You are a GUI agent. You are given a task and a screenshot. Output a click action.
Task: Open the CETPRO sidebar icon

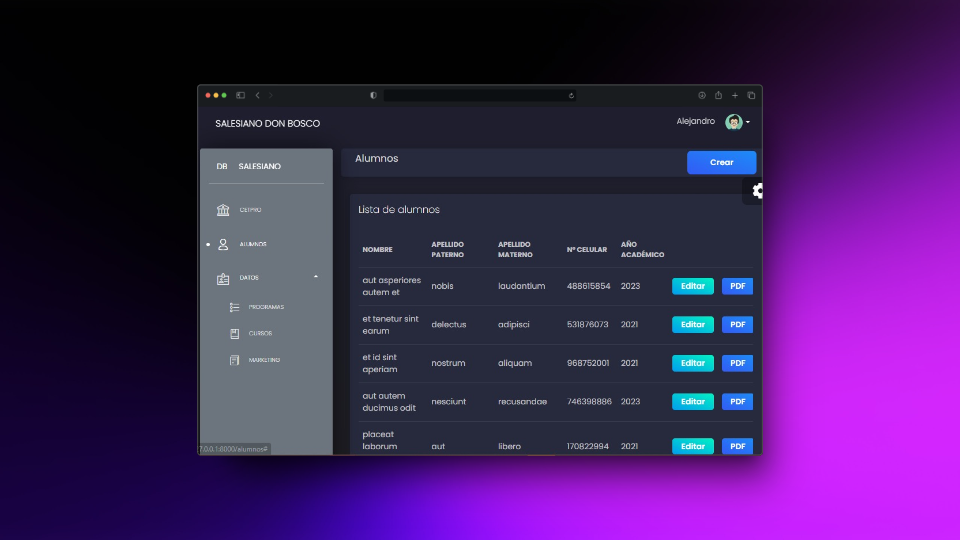[x=223, y=210]
